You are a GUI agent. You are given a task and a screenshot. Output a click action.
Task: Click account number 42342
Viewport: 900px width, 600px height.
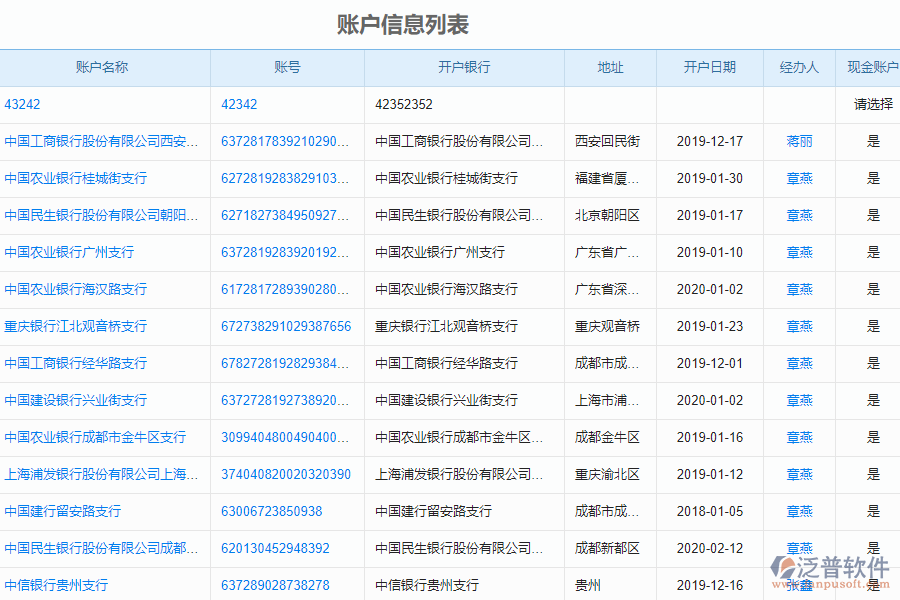pyautogui.click(x=238, y=104)
